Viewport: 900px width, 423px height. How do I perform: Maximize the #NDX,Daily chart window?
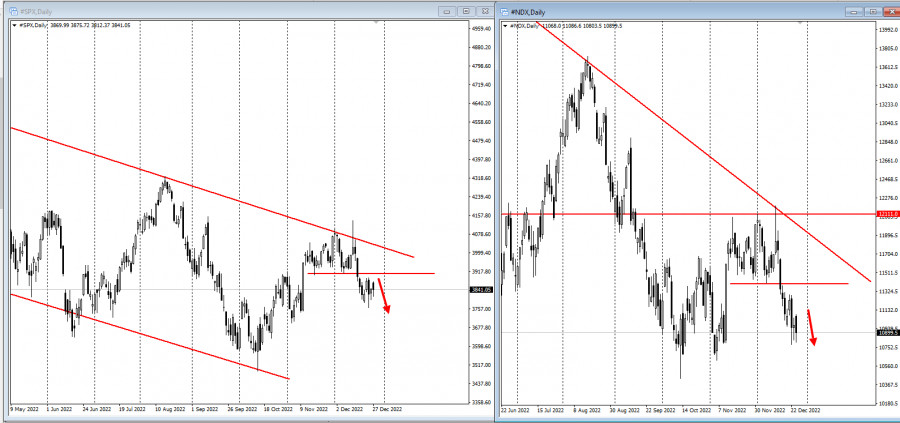click(873, 11)
